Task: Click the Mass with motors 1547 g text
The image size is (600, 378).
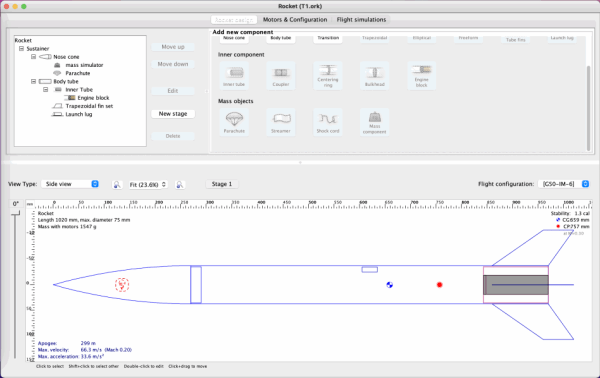Action: 67,226
